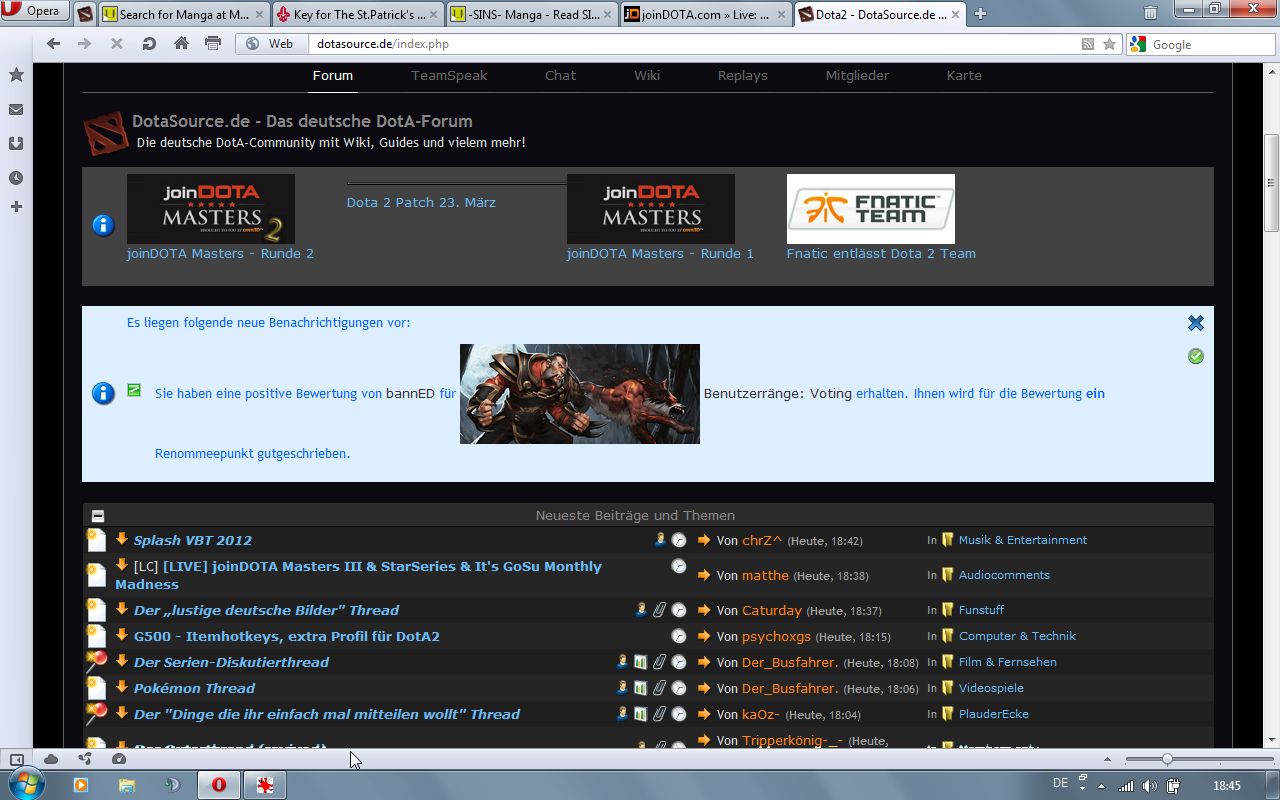The image size is (1280, 800).
Task: Click the zoom slider handle in status bar
Action: click(1167, 759)
